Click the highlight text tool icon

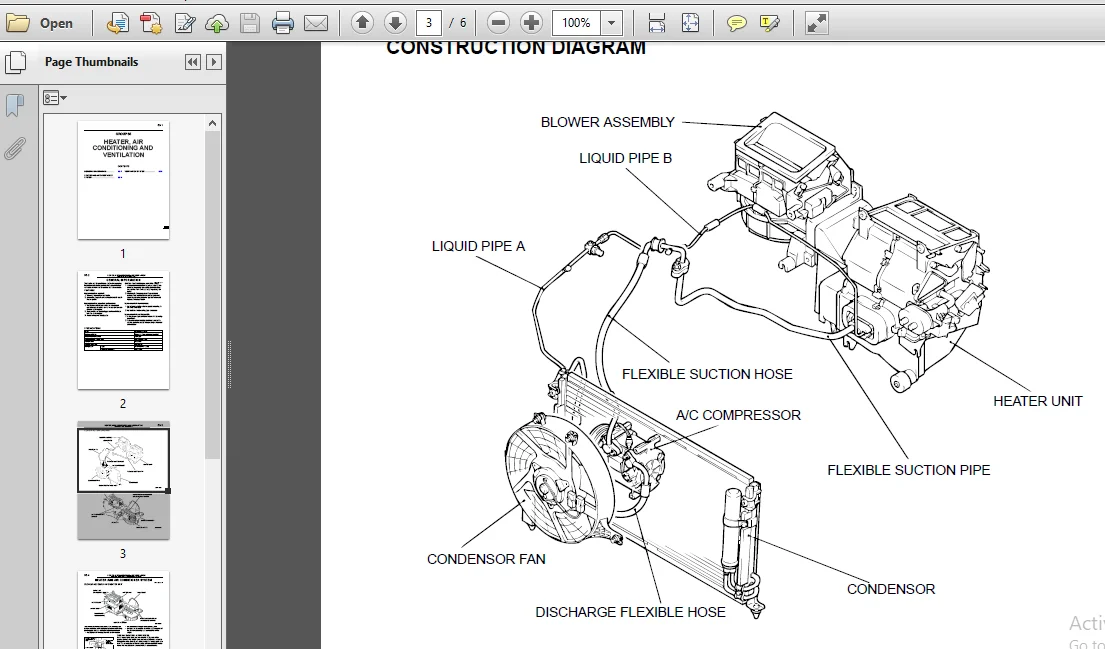[x=770, y=23]
